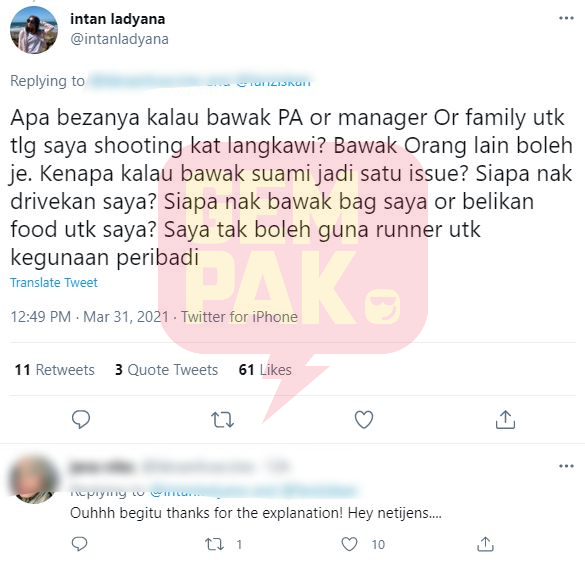Open intan ladyana's profile picture
585x565 pixels.
click(x=34, y=30)
